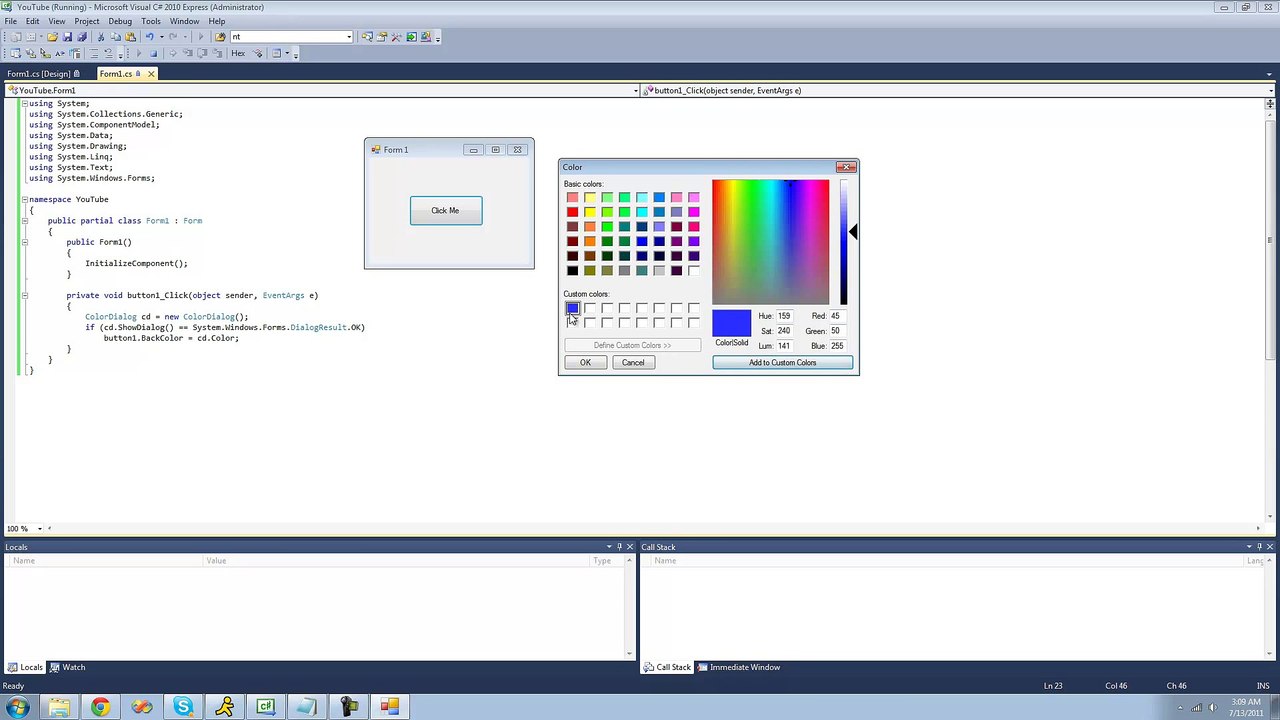This screenshot has width=1280, height=720.
Task: Pick a hue in the color spectrum area
Action: click(x=770, y=242)
